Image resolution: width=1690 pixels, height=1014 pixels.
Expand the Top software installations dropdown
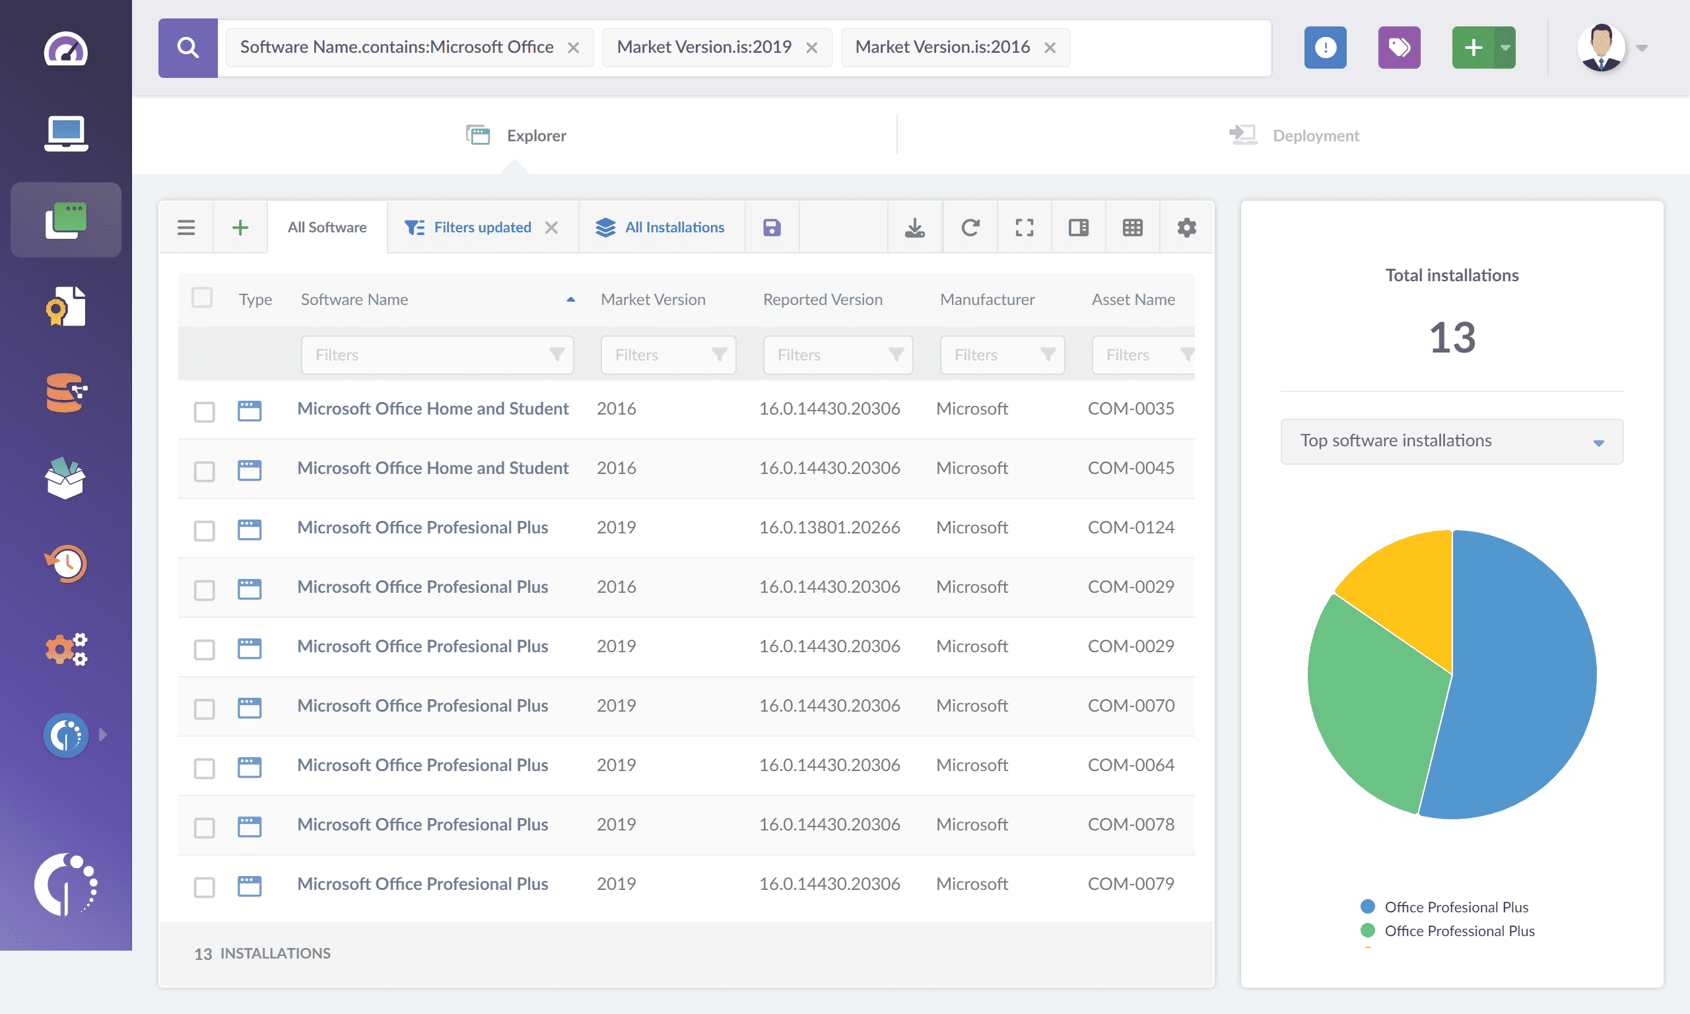[1452, 441]
